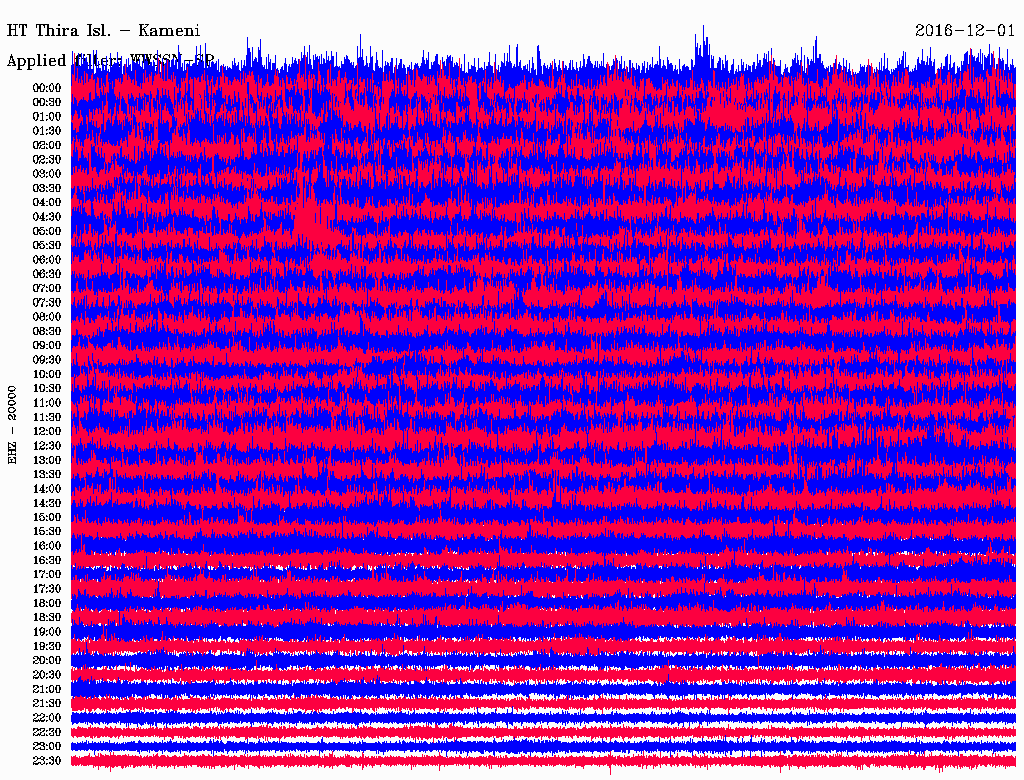Select the 08:30 time label
Viewport: 1024px width, 780px height.
click(47, 331)
